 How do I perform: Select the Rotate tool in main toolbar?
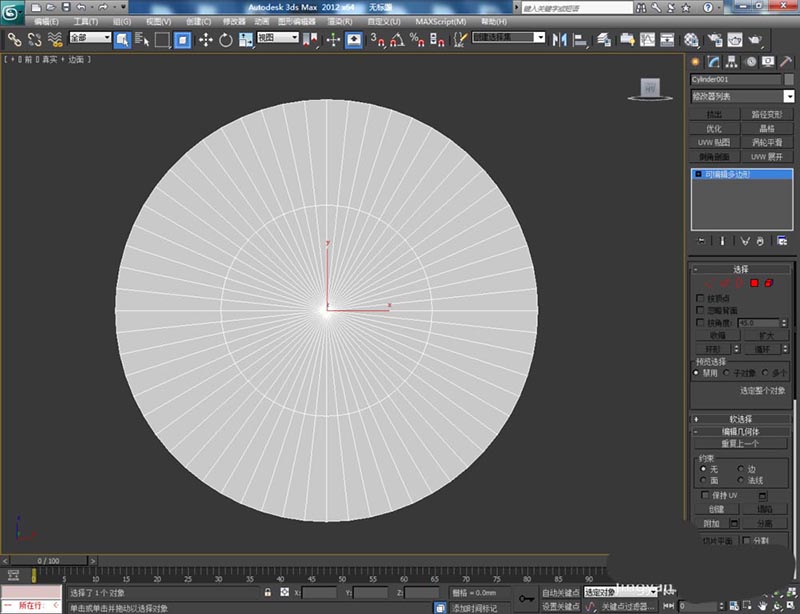[226, 40]
